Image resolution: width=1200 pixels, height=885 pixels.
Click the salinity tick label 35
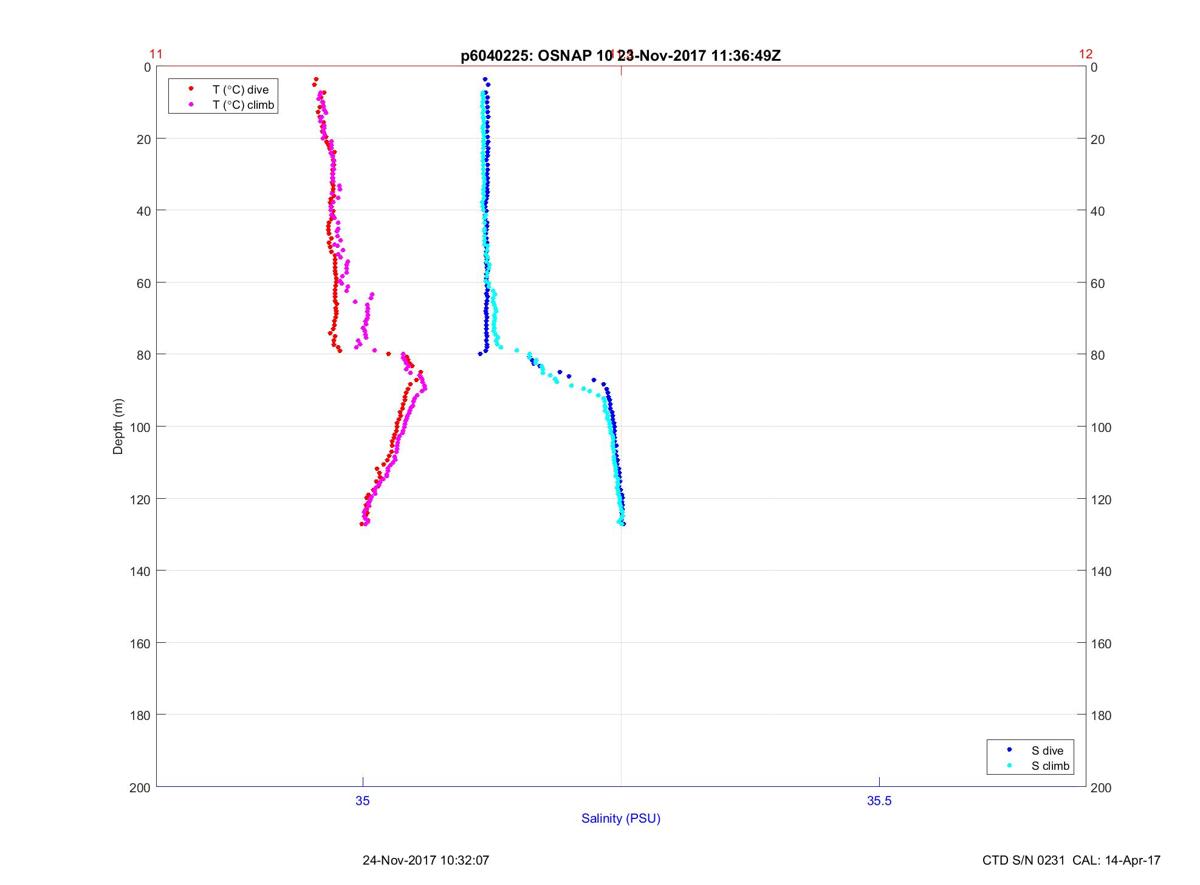pos(363,800)
